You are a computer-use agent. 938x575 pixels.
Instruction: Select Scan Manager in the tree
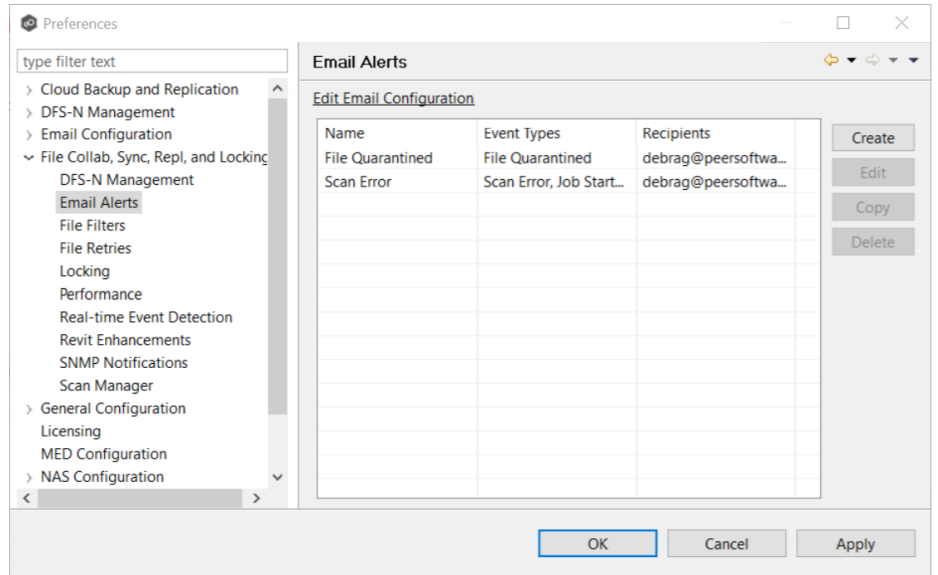106,386
